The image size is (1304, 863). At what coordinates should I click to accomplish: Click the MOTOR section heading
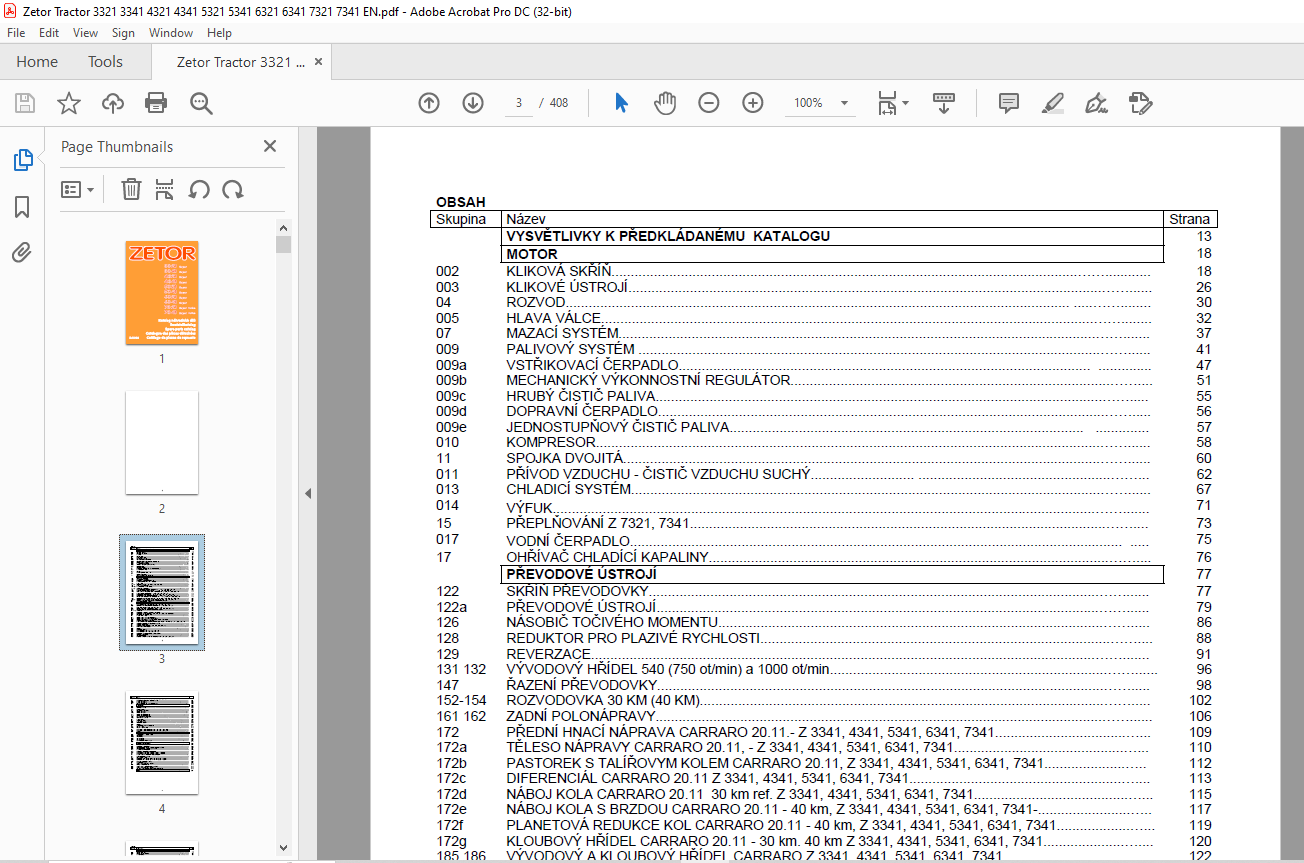coord(532,254)
